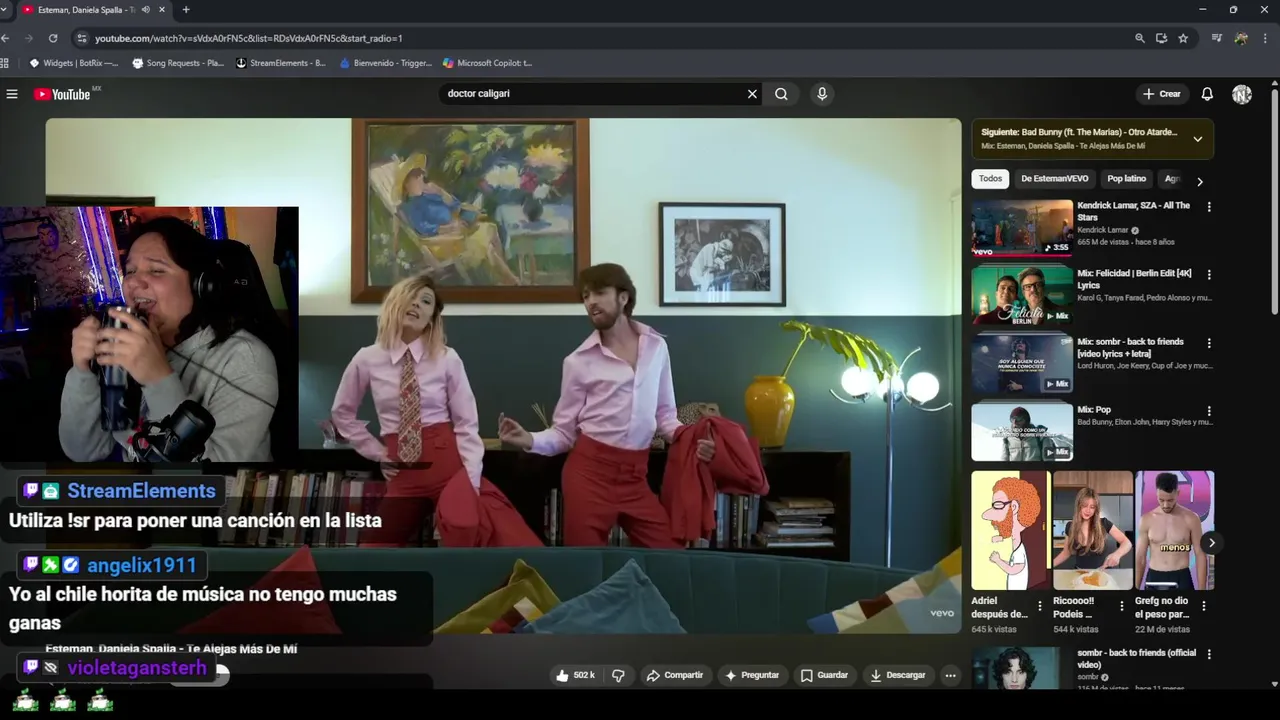
Task: Open options for Mix: Pop
Action: pyautogui.click(x=1209, y=411)
